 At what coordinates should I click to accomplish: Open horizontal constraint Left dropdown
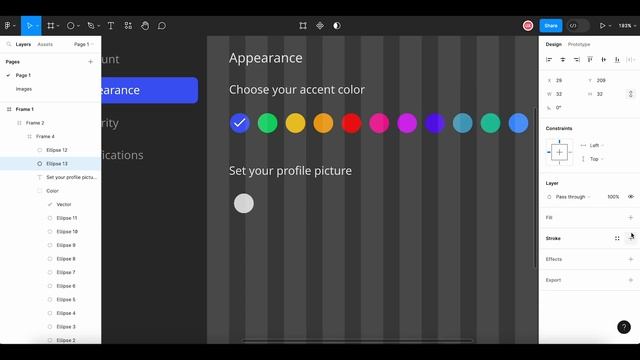(596, 145)
